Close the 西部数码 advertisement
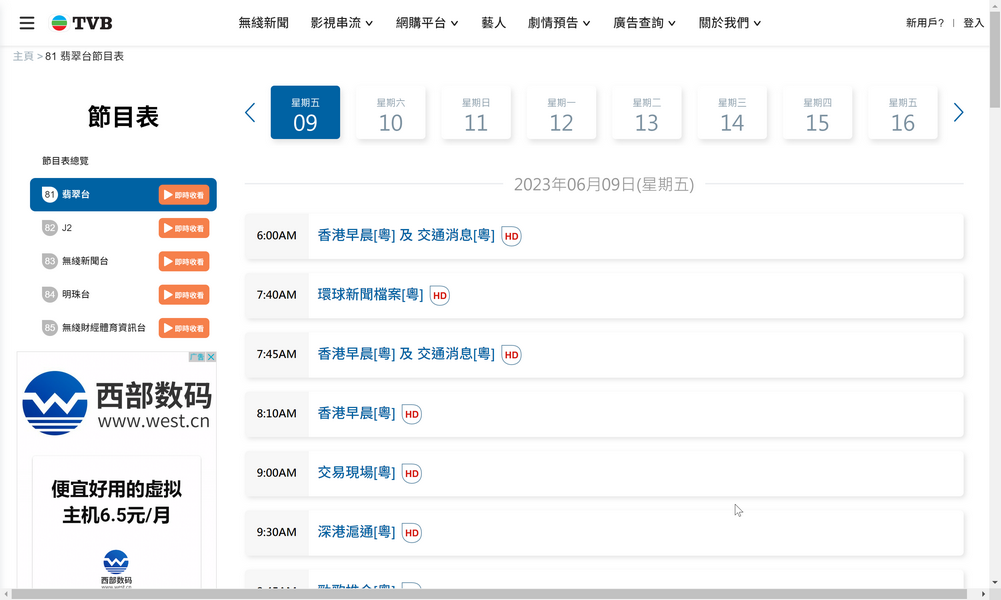 click(211, 357)
